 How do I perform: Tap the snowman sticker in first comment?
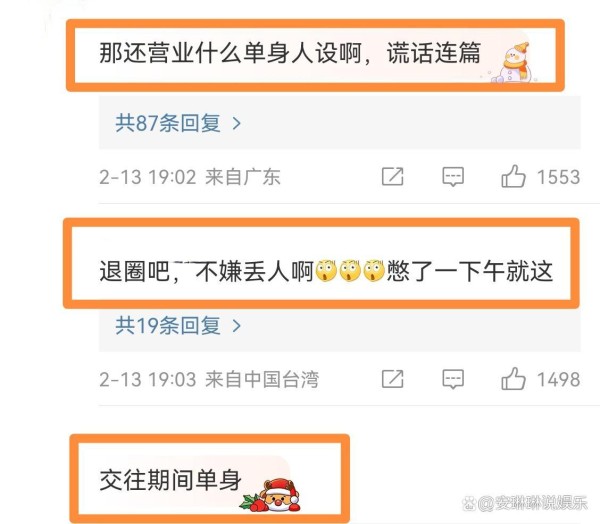(x=512, y=63)
